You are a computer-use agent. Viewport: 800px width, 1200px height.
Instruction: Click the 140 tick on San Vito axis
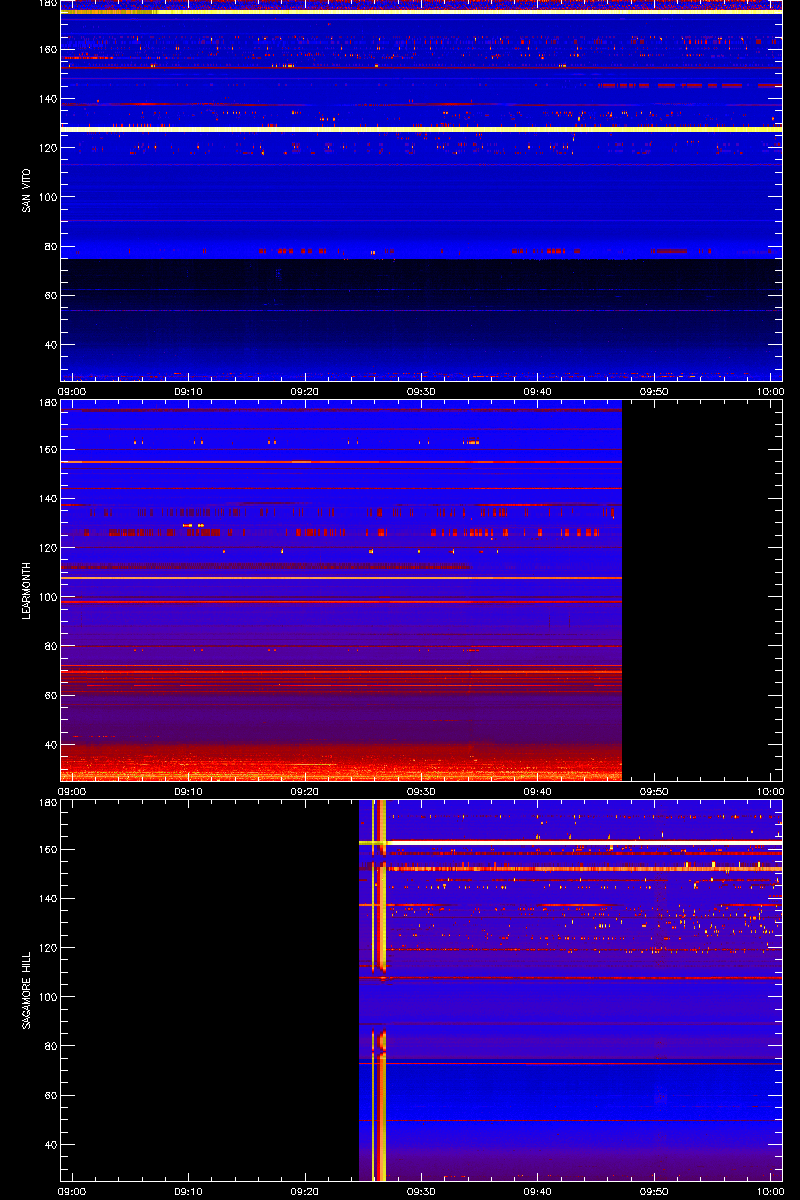point(46,99)
